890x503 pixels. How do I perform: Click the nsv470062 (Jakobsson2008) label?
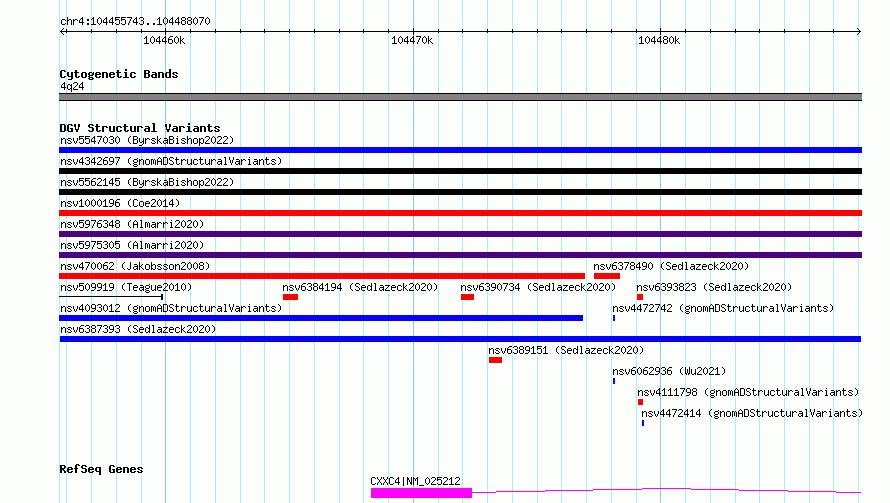pos(135,266)
